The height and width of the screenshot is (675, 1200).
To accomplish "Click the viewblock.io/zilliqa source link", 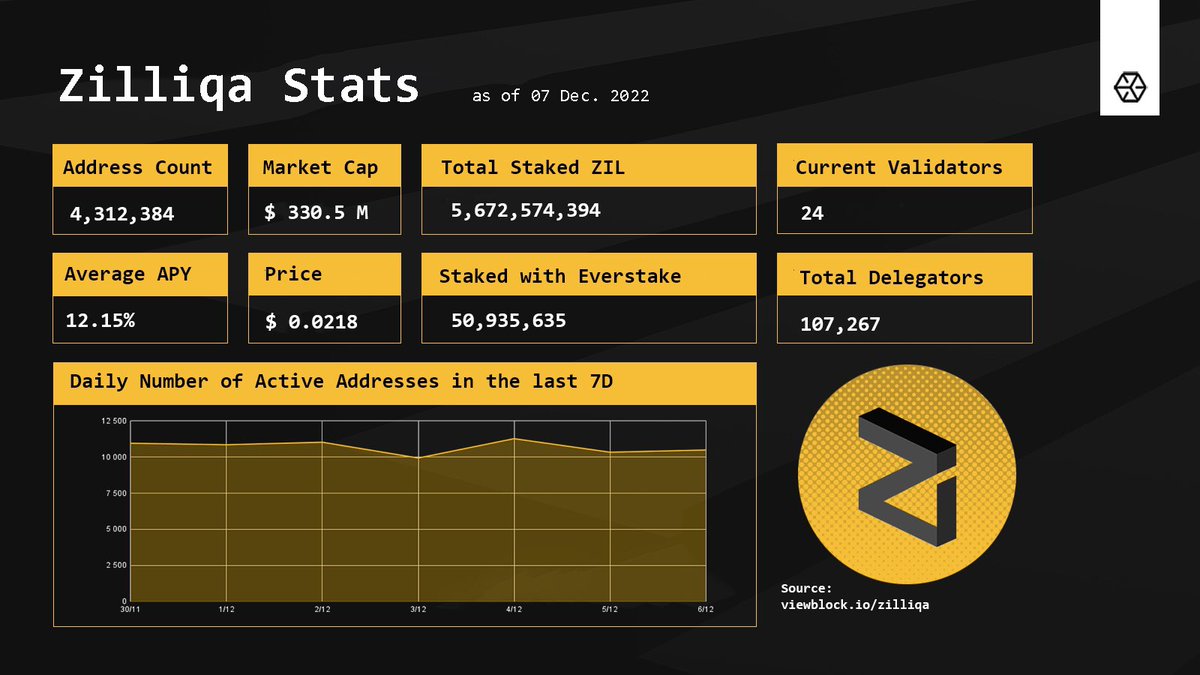I will (x=855, y=605).
